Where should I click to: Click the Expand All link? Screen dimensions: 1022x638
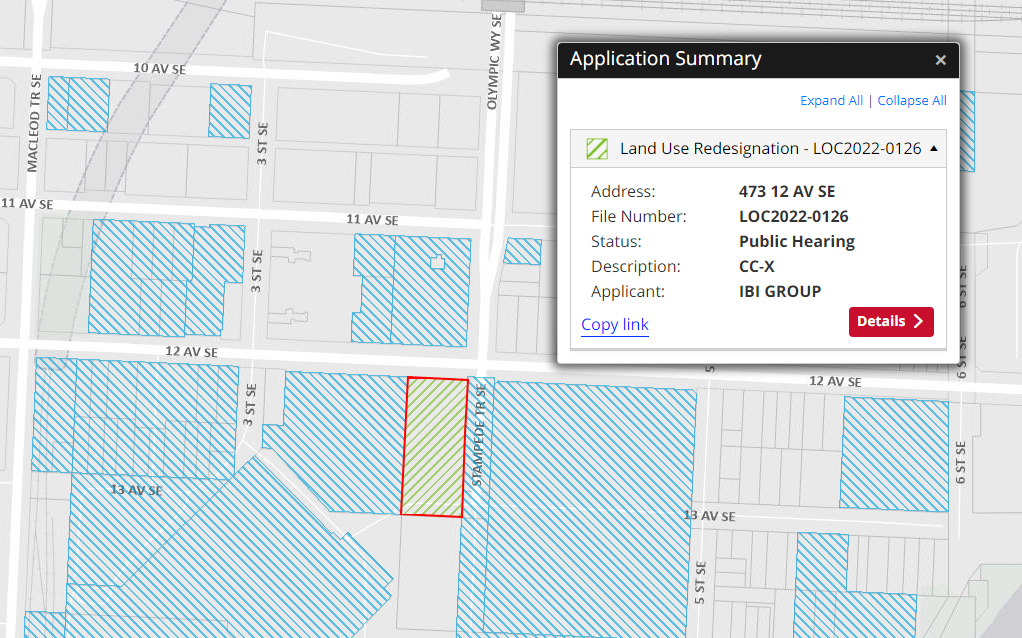point(831,101)
